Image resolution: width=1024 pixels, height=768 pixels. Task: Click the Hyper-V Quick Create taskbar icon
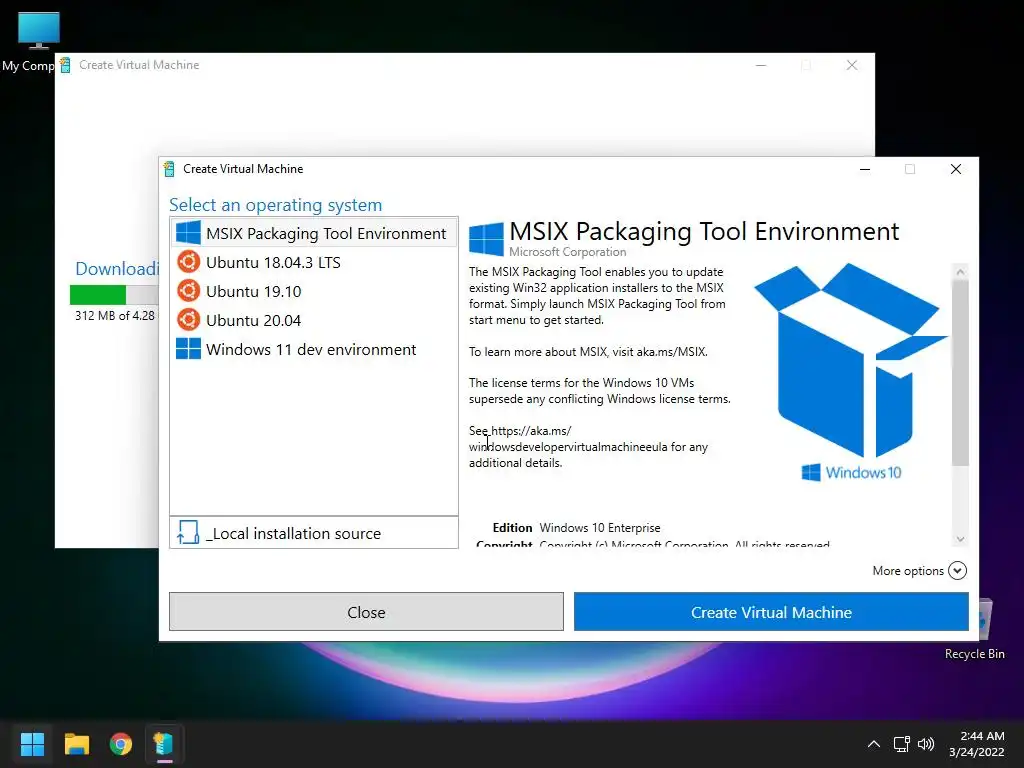click(164, 744)
